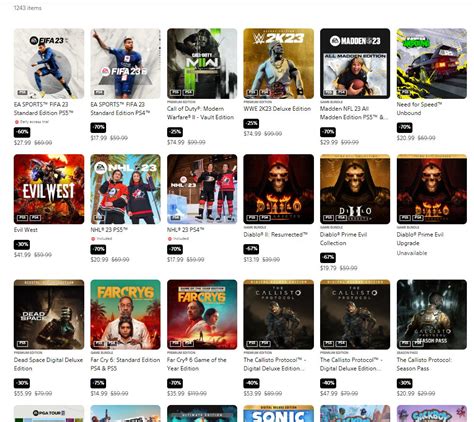Click the EA SPORTS FIFA 23 PS5 title
Screen dimensions: 474x422
pos(43,109)
